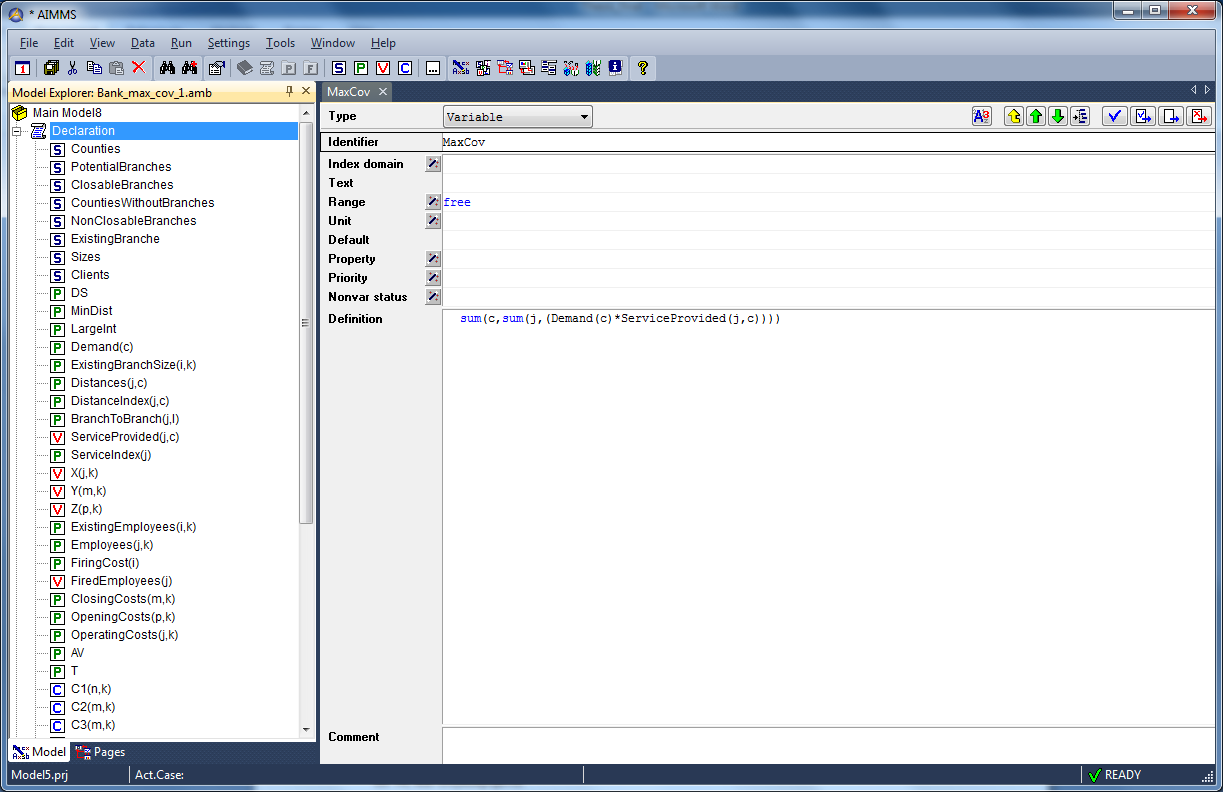The height and width of the screenshot is (792, 1223).
Task: Check syntax with the blue checkmark button
Action: click(1115, 117)
